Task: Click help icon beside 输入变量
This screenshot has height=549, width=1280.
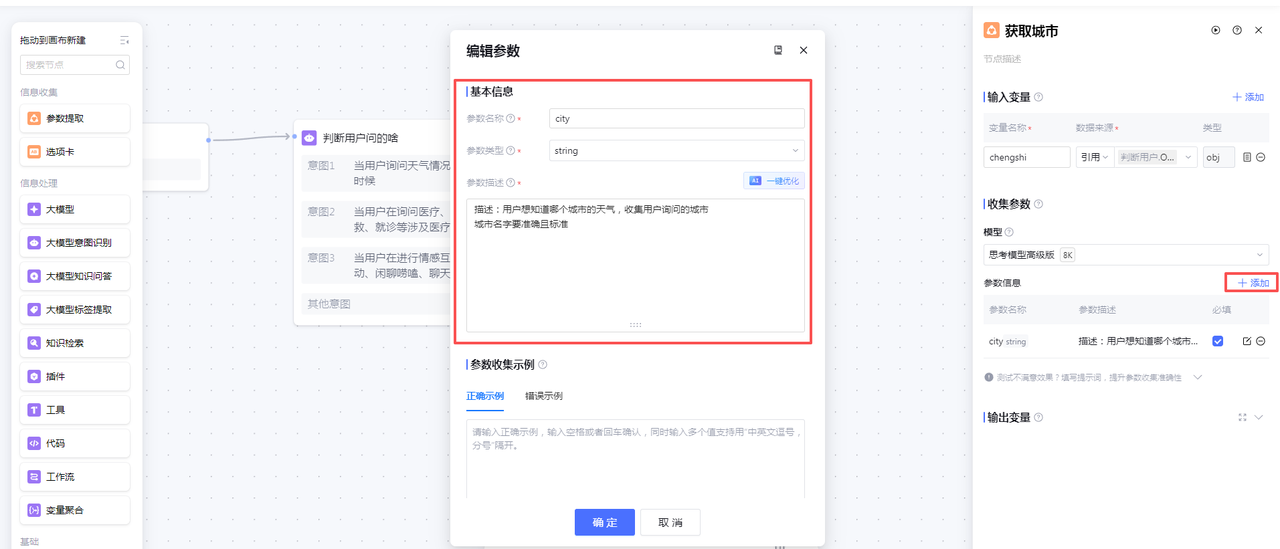Action: pyautogui.click(x=1038, y=97)
